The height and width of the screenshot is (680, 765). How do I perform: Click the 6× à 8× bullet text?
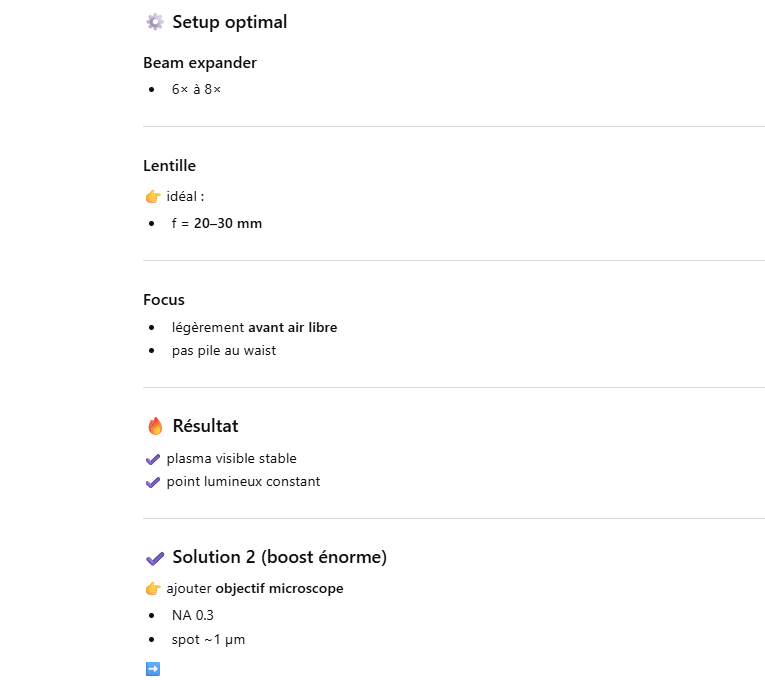[x=196, y=90]
